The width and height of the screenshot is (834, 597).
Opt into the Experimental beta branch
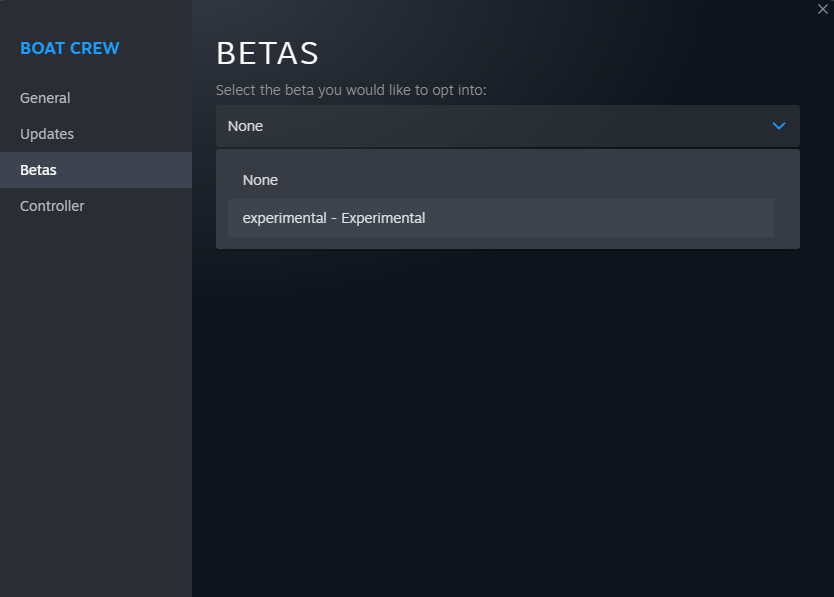pyautogui.click(x=334, y=218)
